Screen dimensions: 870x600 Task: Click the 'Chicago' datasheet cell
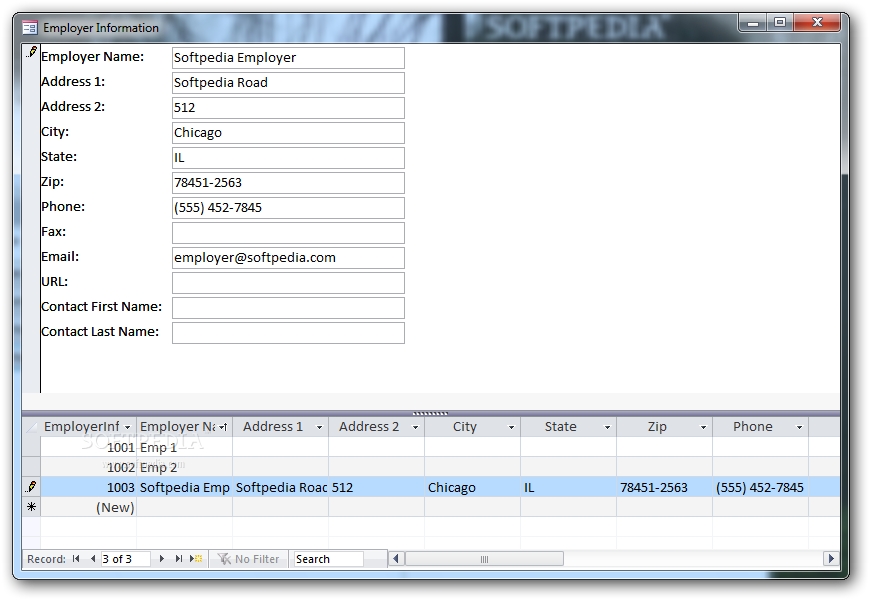[472, 487]
